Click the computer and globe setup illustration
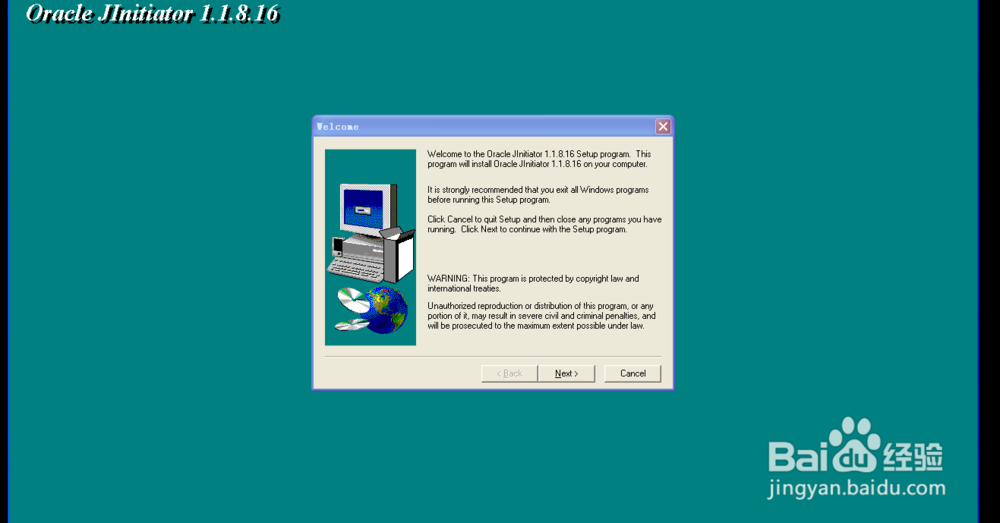The image size is (1000, 523). 371,247
